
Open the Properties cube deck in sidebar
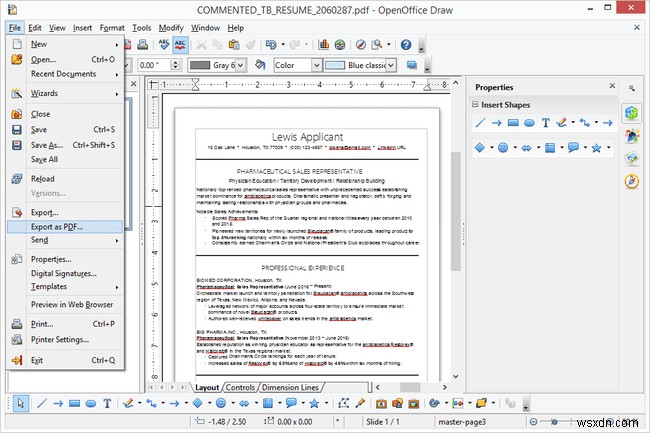pos(631,113)
